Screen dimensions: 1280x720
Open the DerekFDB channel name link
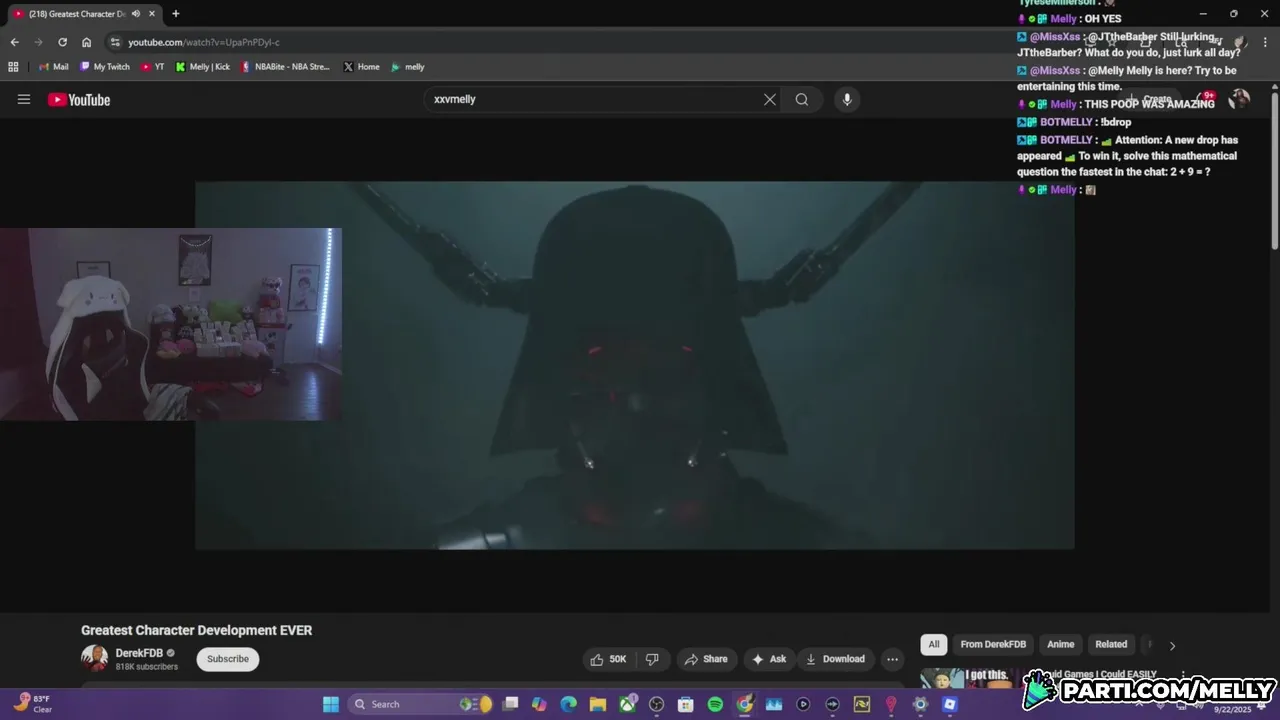[139, 653]
